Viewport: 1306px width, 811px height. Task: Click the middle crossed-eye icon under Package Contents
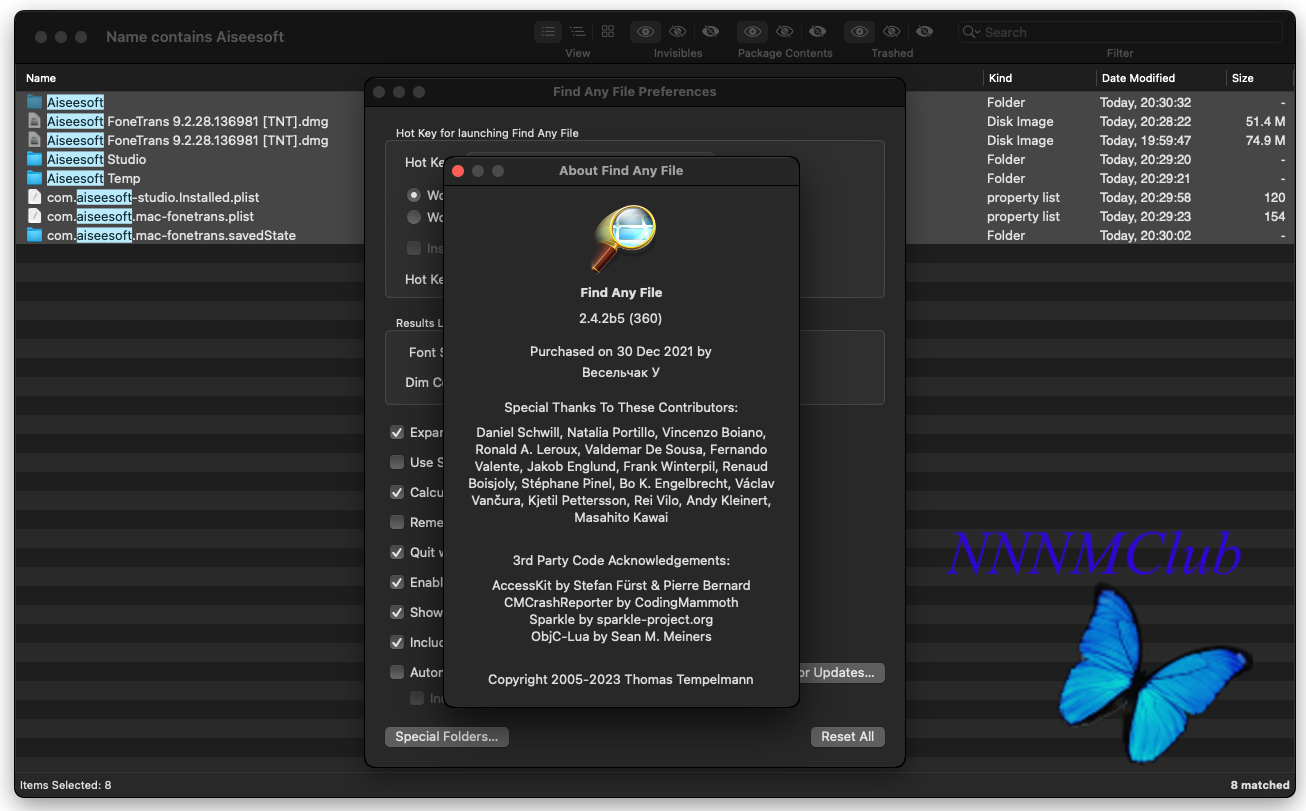tap(785, 32)
